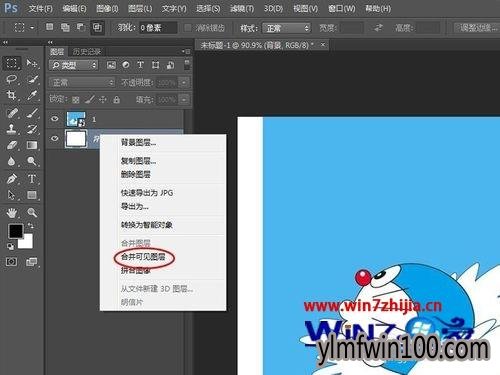500x375 pixels.
Task: Open the 样式 style dropdown
Action: point(286,28)
